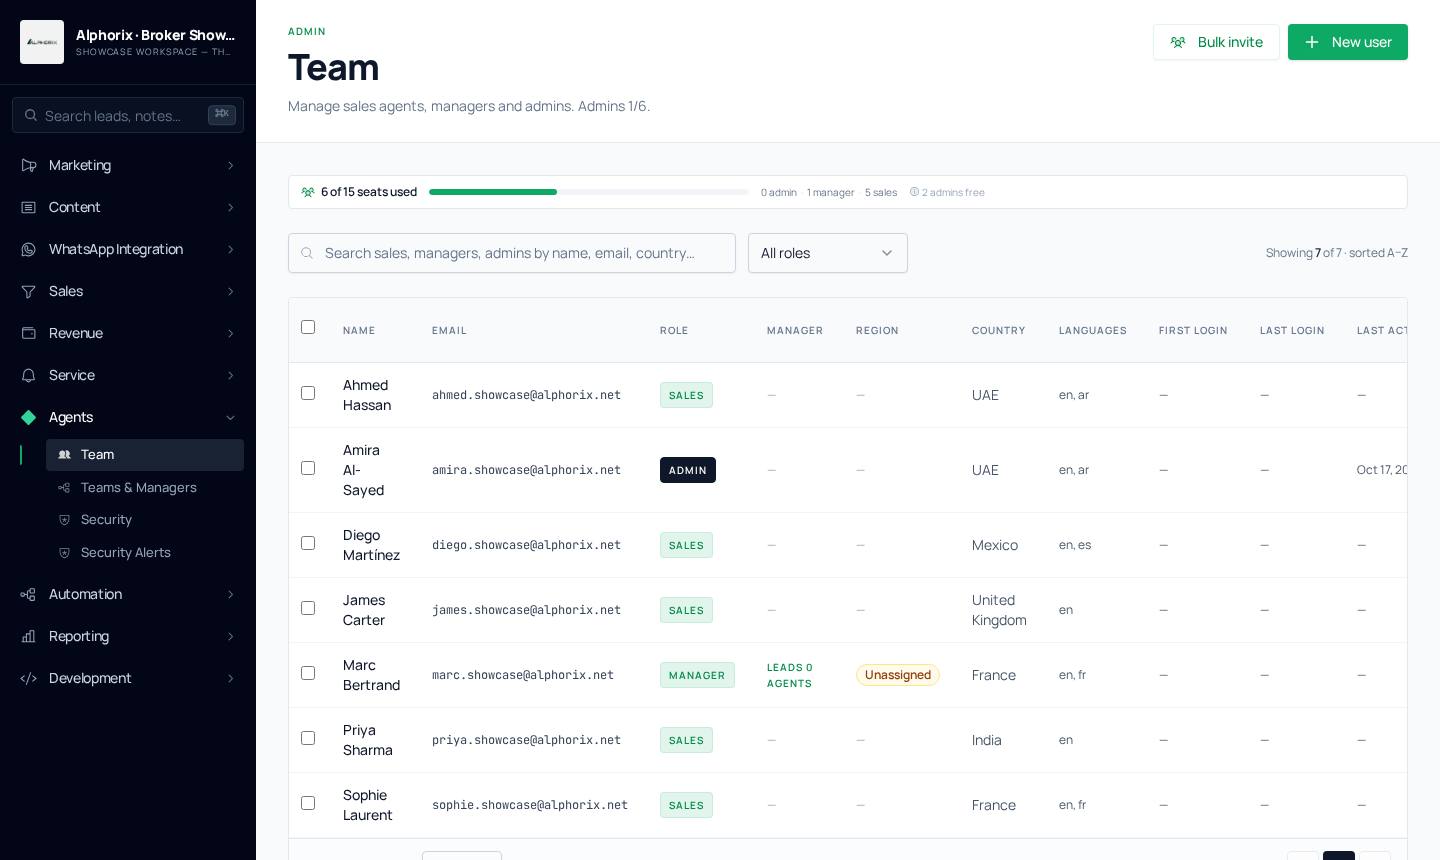1440x860 pixels.
Task: Click email ahmed.showcase@alphorix.net
Action: coord(526,395)
